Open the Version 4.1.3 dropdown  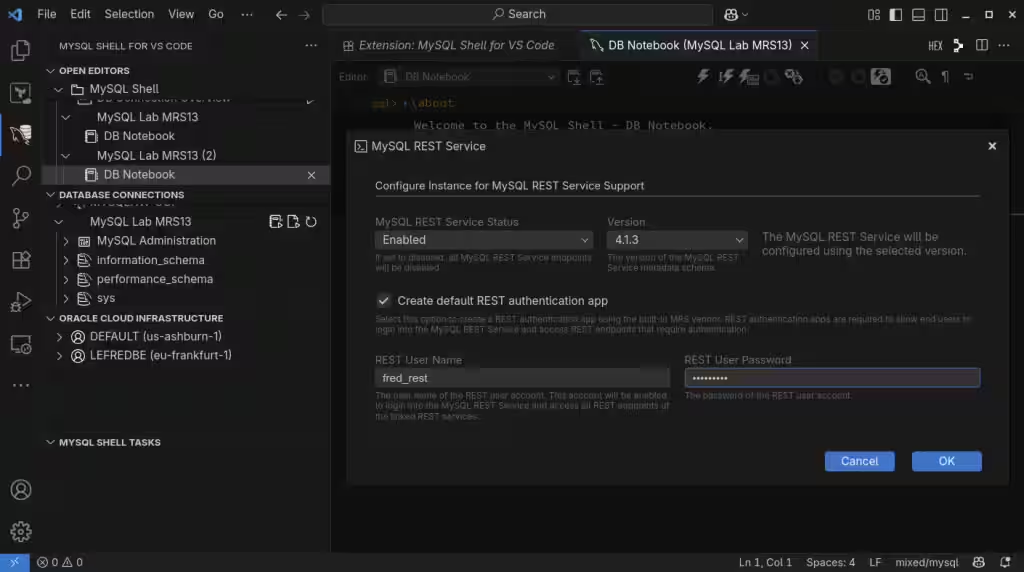[x=677, y=240]
